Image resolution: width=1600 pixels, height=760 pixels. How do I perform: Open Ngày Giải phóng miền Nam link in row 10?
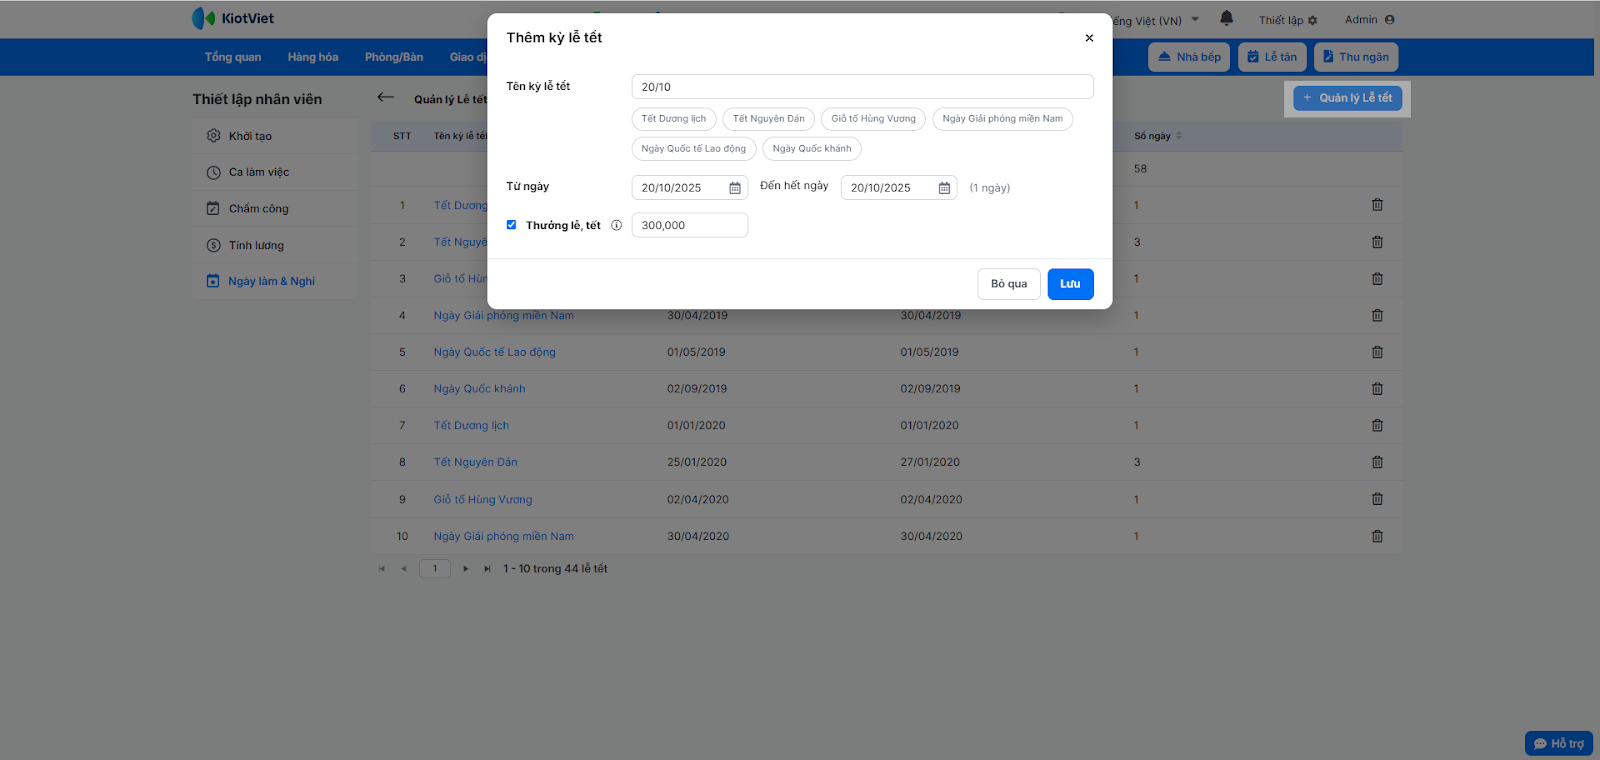point(504,536)
